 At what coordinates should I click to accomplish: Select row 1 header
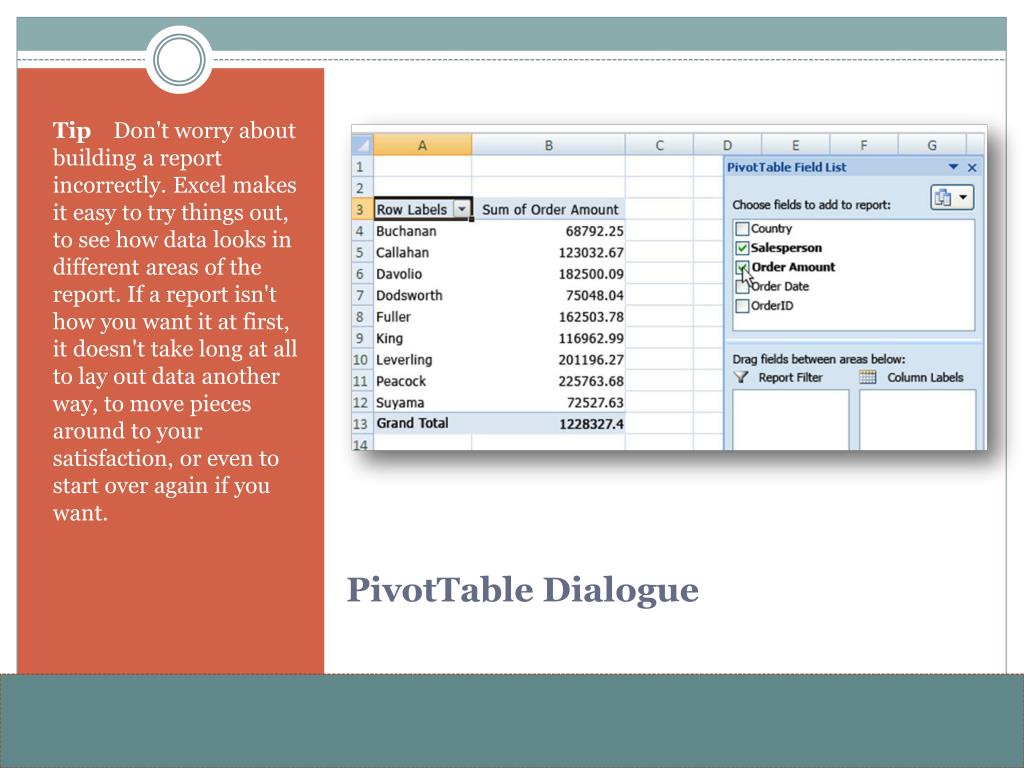(362, 167)
